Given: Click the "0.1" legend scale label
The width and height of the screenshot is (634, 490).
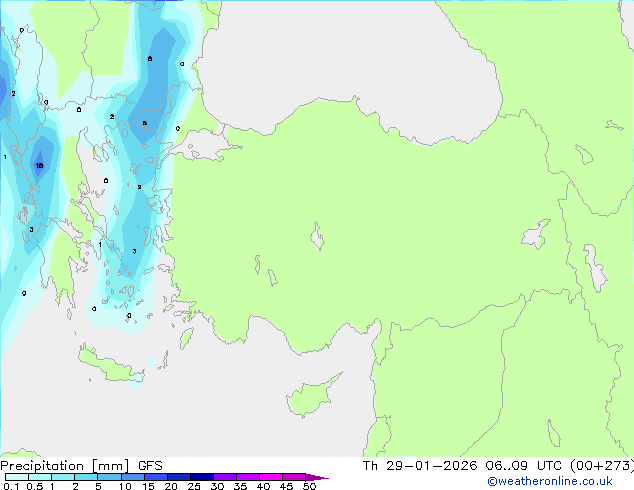Looking at the screenshot, I should click(x=11, y=486).
